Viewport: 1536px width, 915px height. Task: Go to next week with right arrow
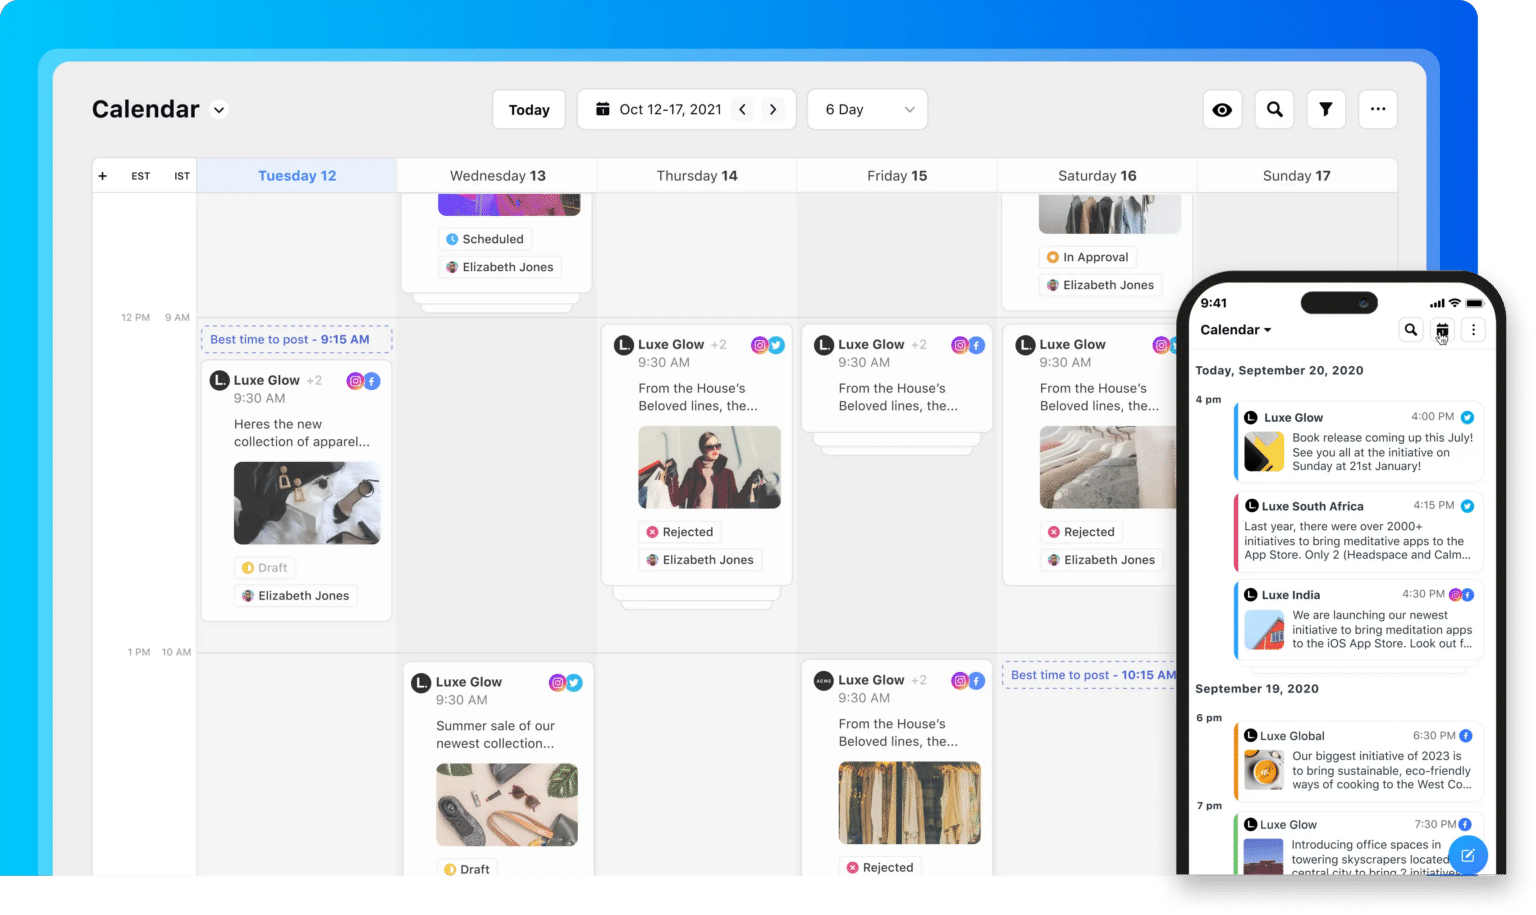(x=773, y=110)
